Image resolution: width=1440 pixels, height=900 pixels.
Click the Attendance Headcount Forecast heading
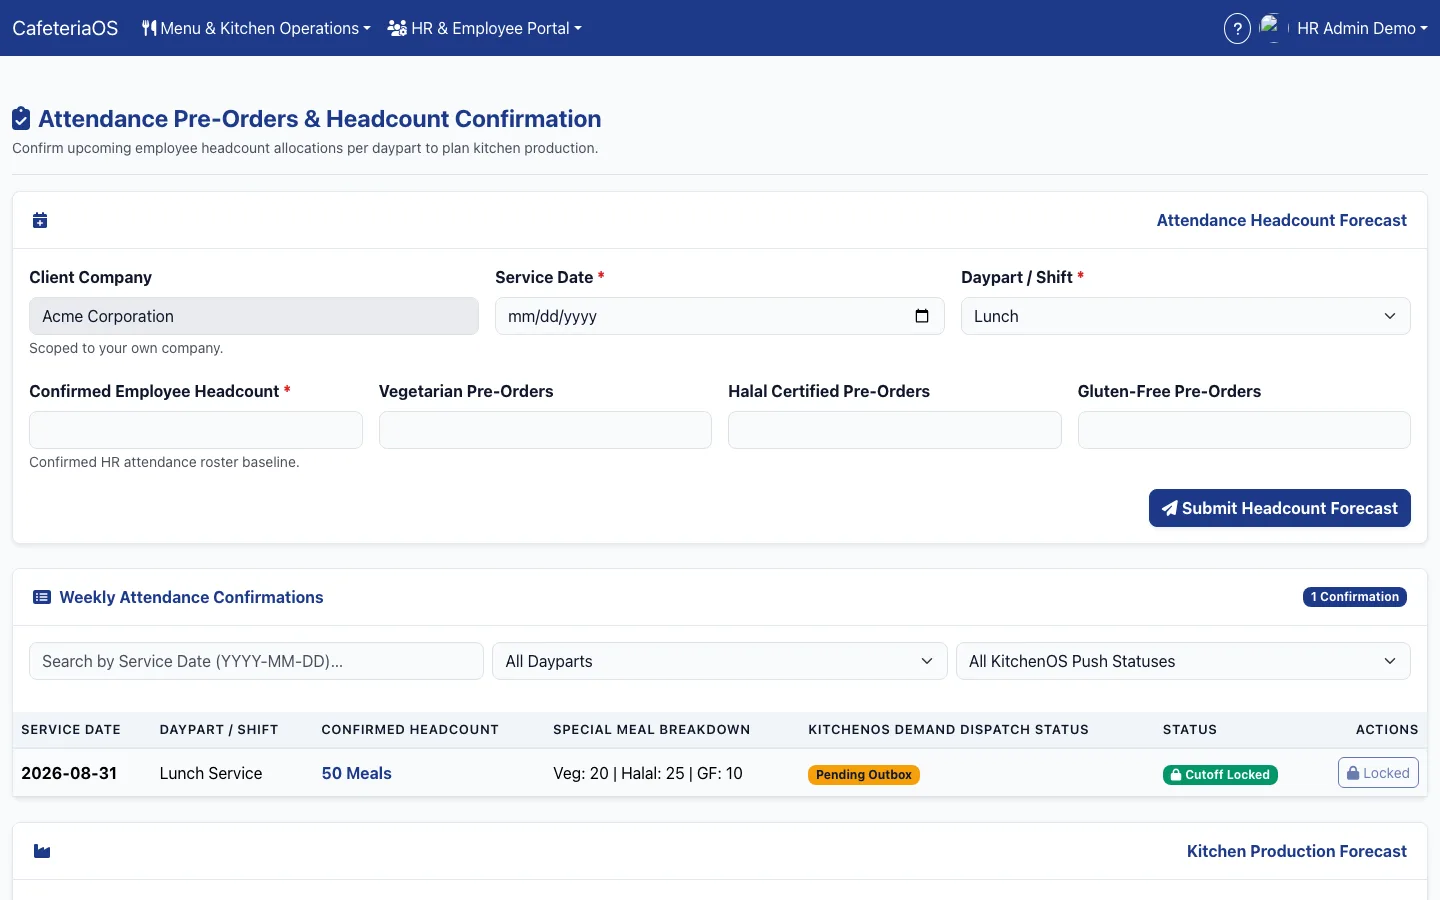[x=1281, y=220]
